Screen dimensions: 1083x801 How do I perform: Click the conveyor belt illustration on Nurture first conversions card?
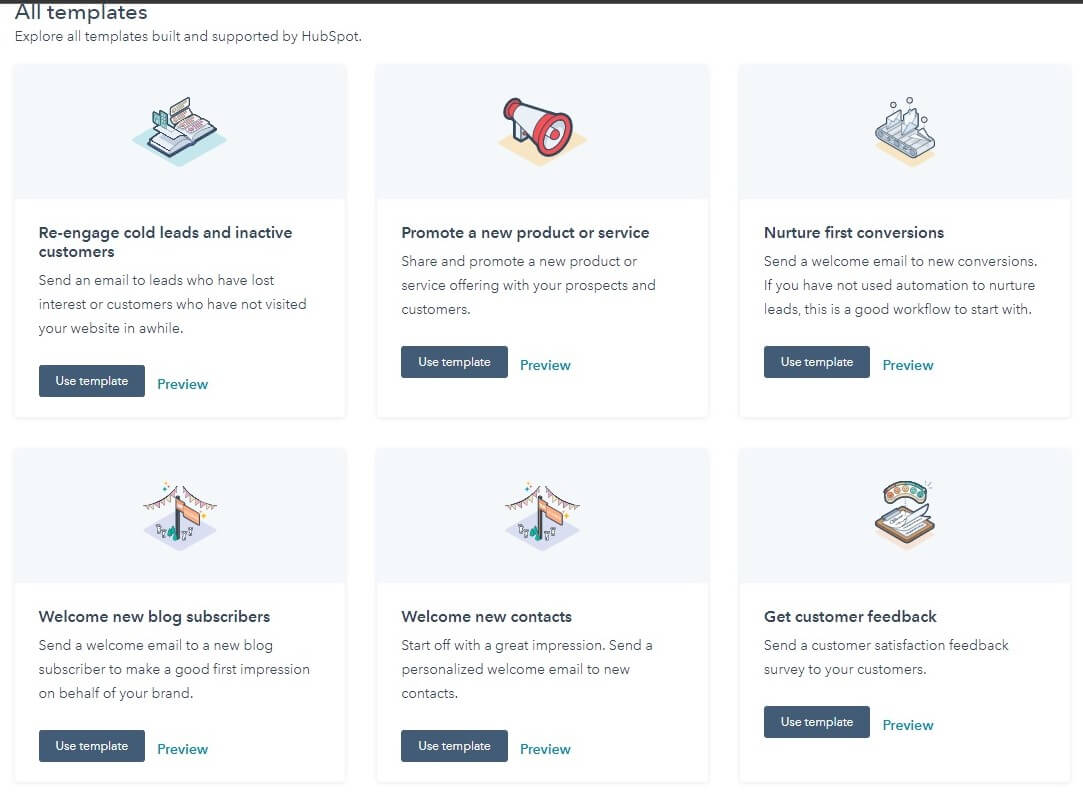tap(904, 129)
